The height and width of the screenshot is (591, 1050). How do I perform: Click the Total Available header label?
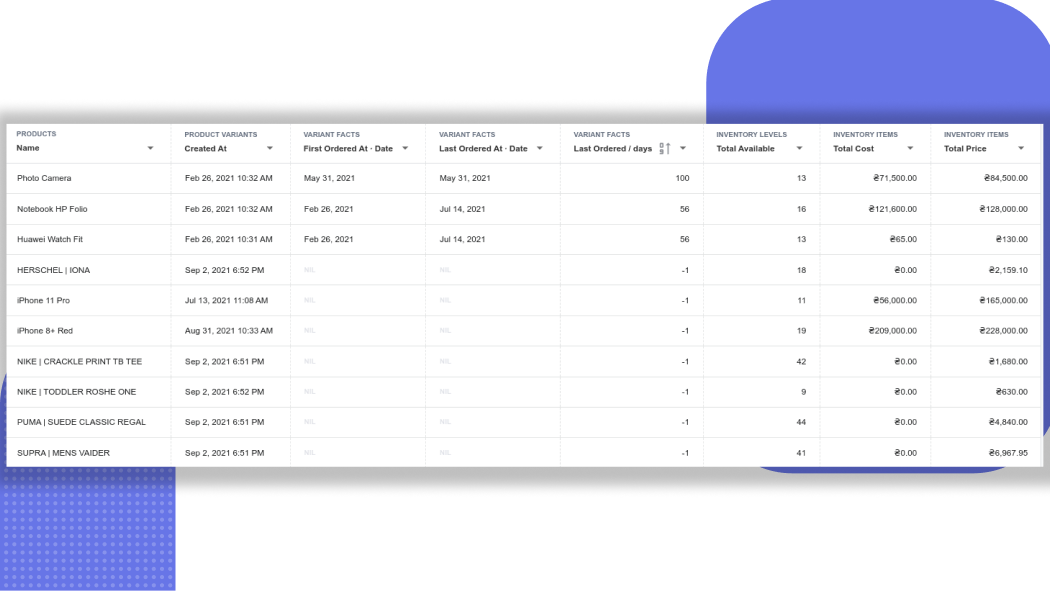pyautogui.click(x=745, y=149)
